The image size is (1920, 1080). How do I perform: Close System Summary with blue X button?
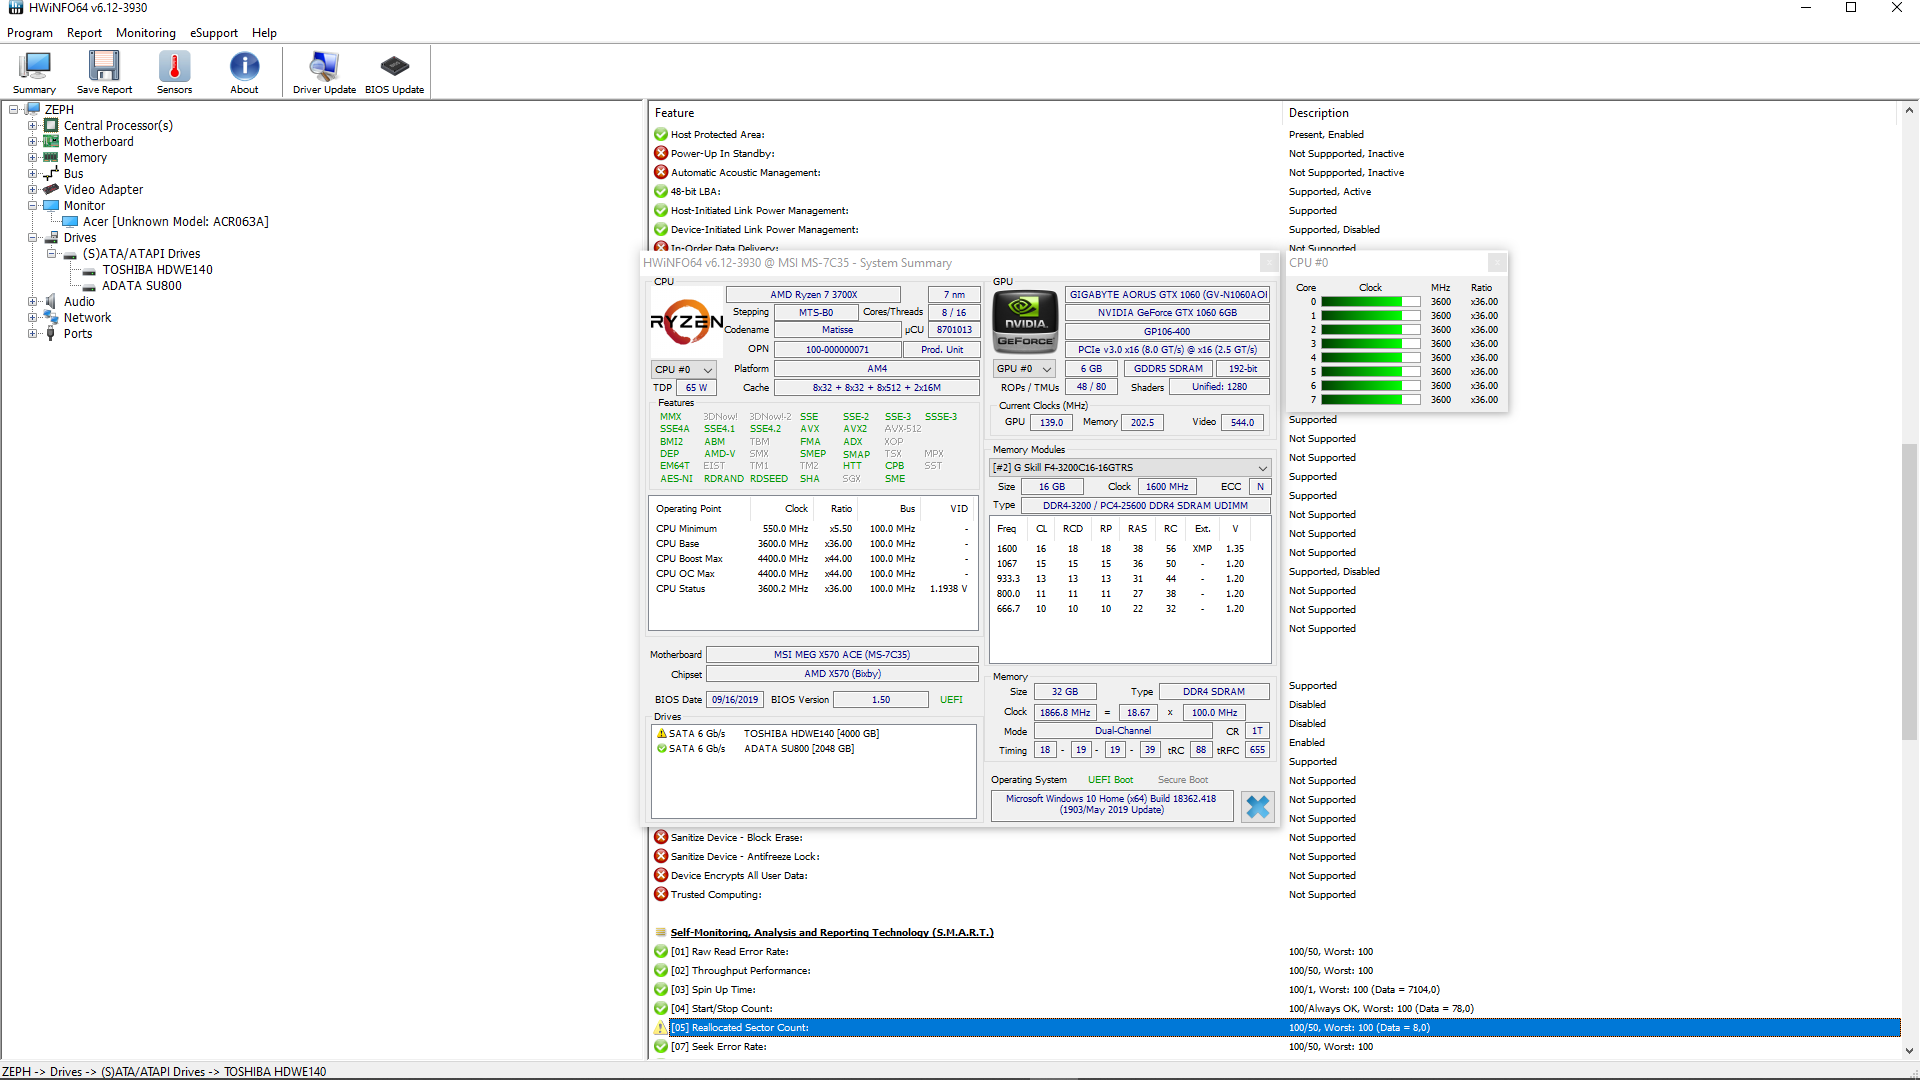[1257, 806]
